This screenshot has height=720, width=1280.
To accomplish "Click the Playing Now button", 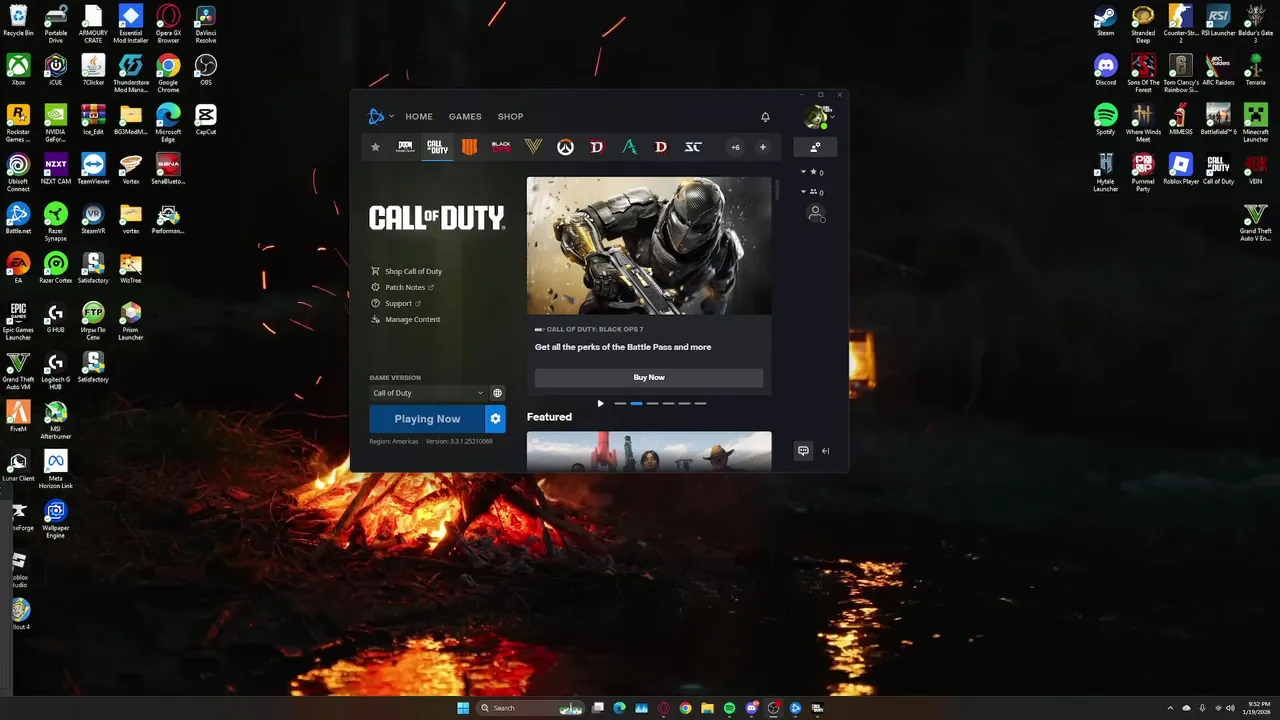I will pos(427,419).
